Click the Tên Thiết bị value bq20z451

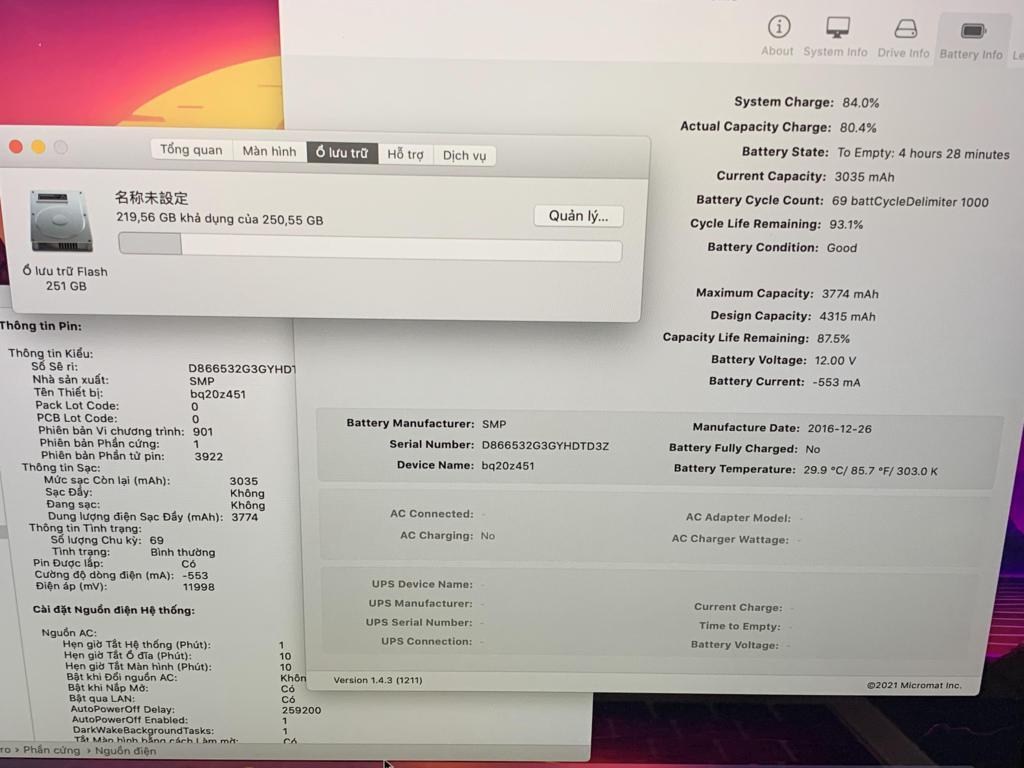pyautogui.click(x=218, y=394)
